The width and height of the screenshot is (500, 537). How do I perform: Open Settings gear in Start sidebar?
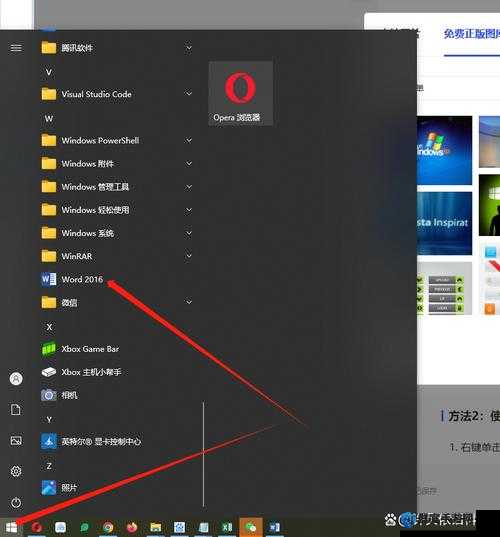pyautogui.click(x=16, y=471)
